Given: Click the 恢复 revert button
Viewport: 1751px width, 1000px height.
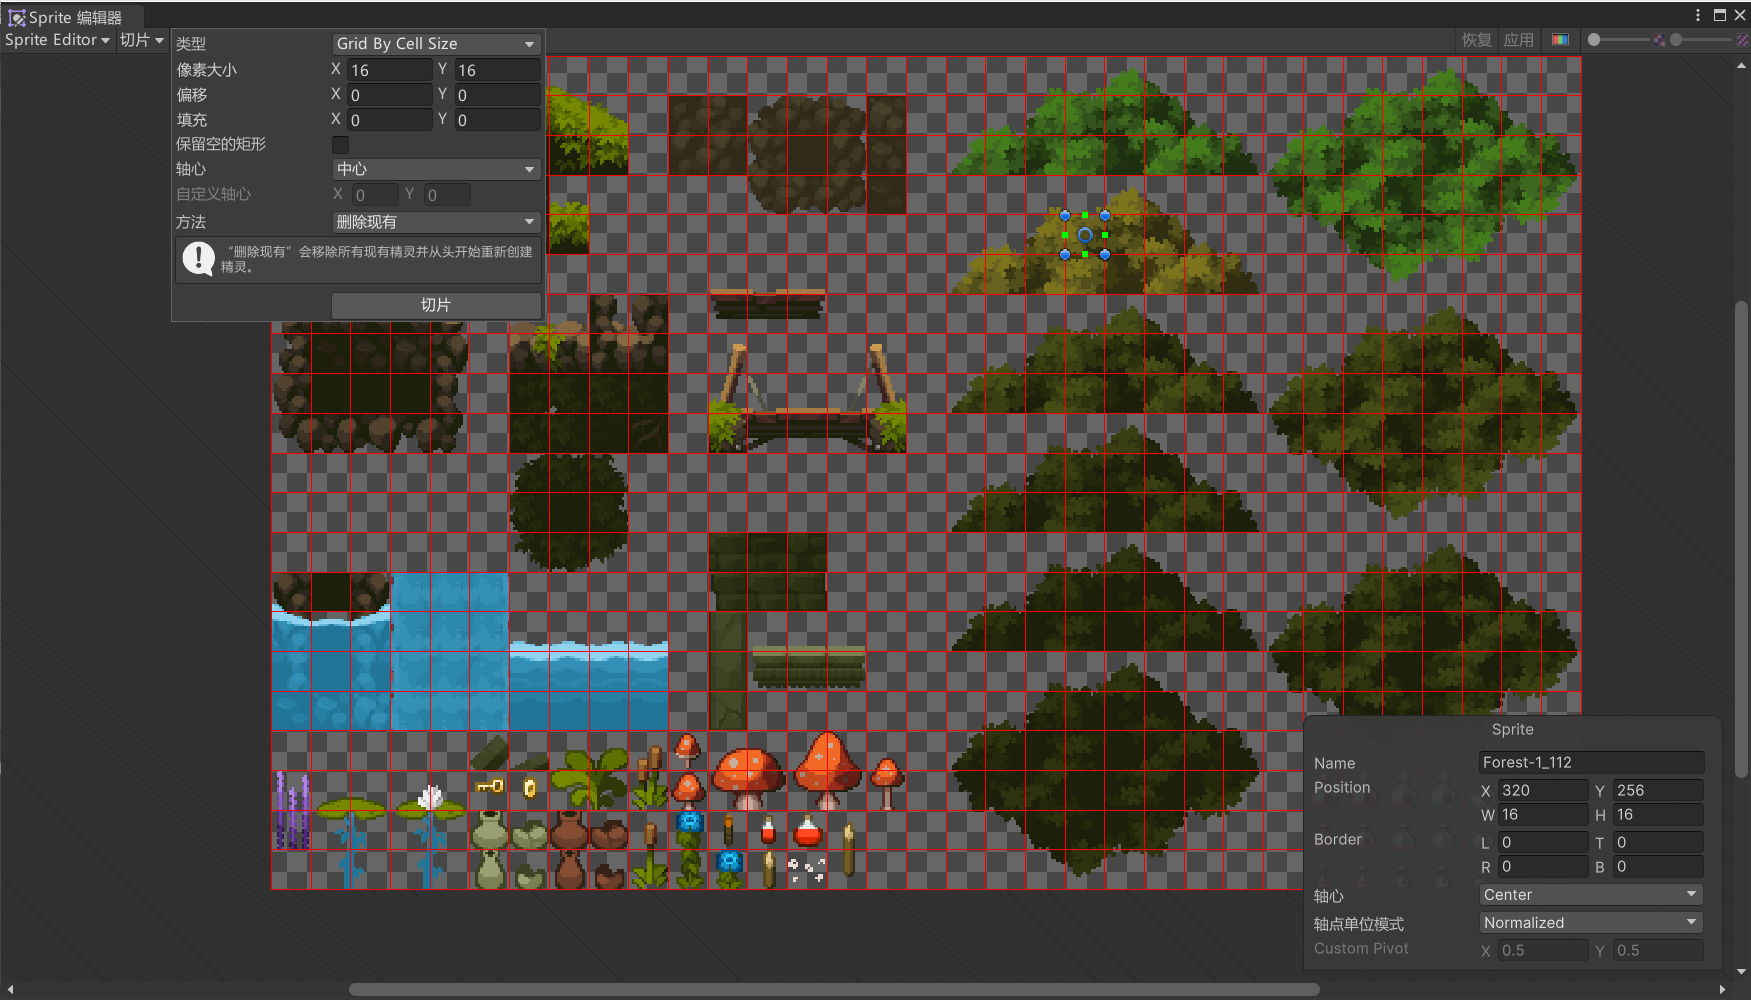Looking at the screenshot, I should pyautogui.click(x=1476, y=40).
